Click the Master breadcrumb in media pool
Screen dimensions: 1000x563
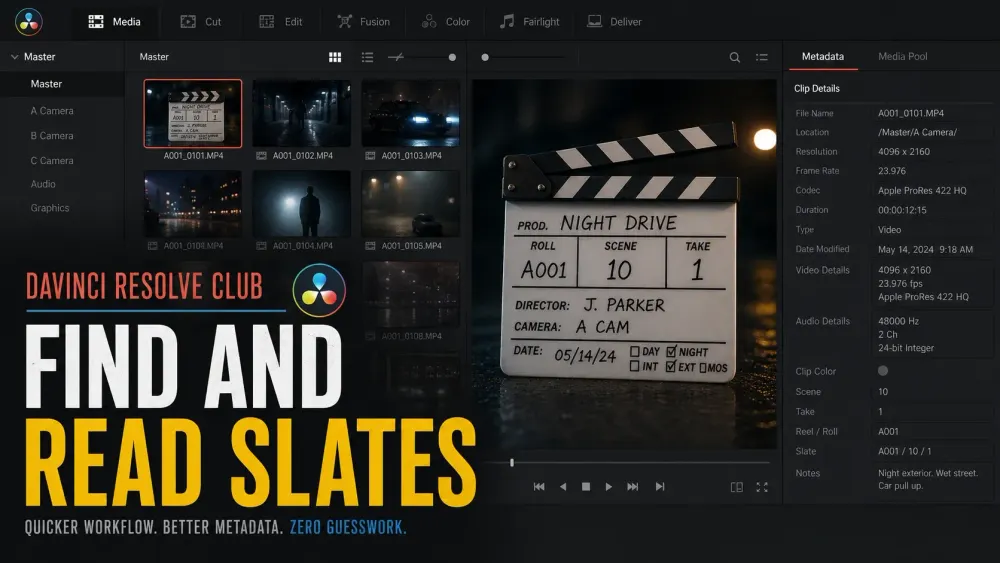tap(154, 57)
